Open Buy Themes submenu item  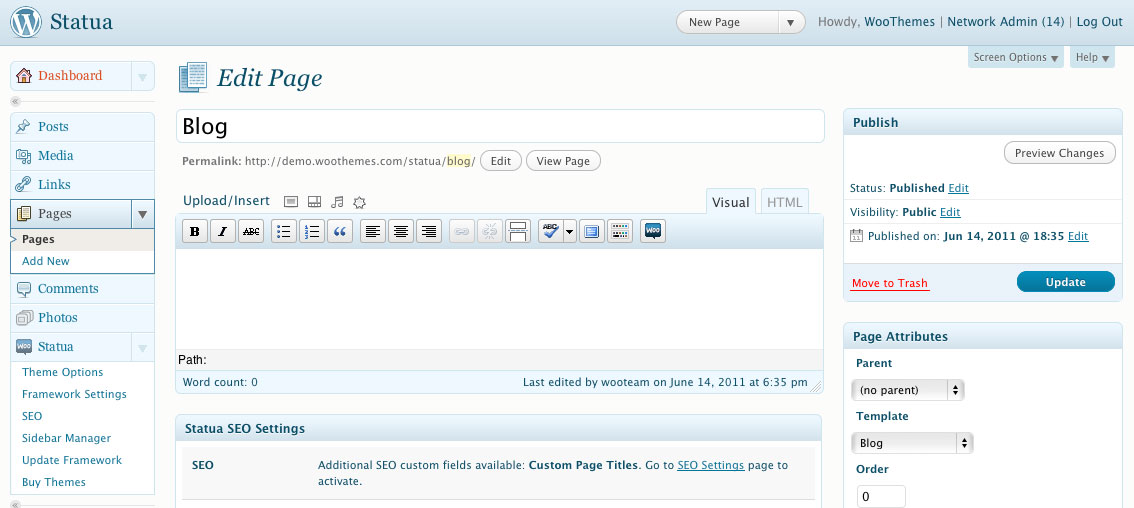point(54,482)
